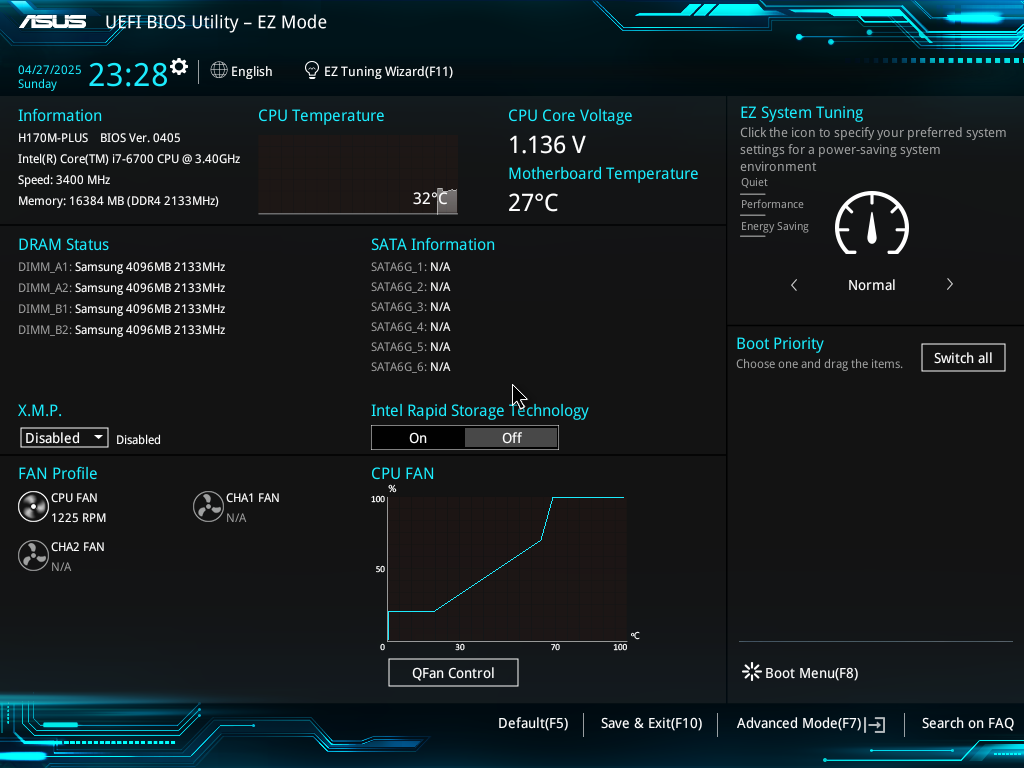1024x768 pixels.
Task: Choose Save & Exit(F10)
Action: point(651,724)
